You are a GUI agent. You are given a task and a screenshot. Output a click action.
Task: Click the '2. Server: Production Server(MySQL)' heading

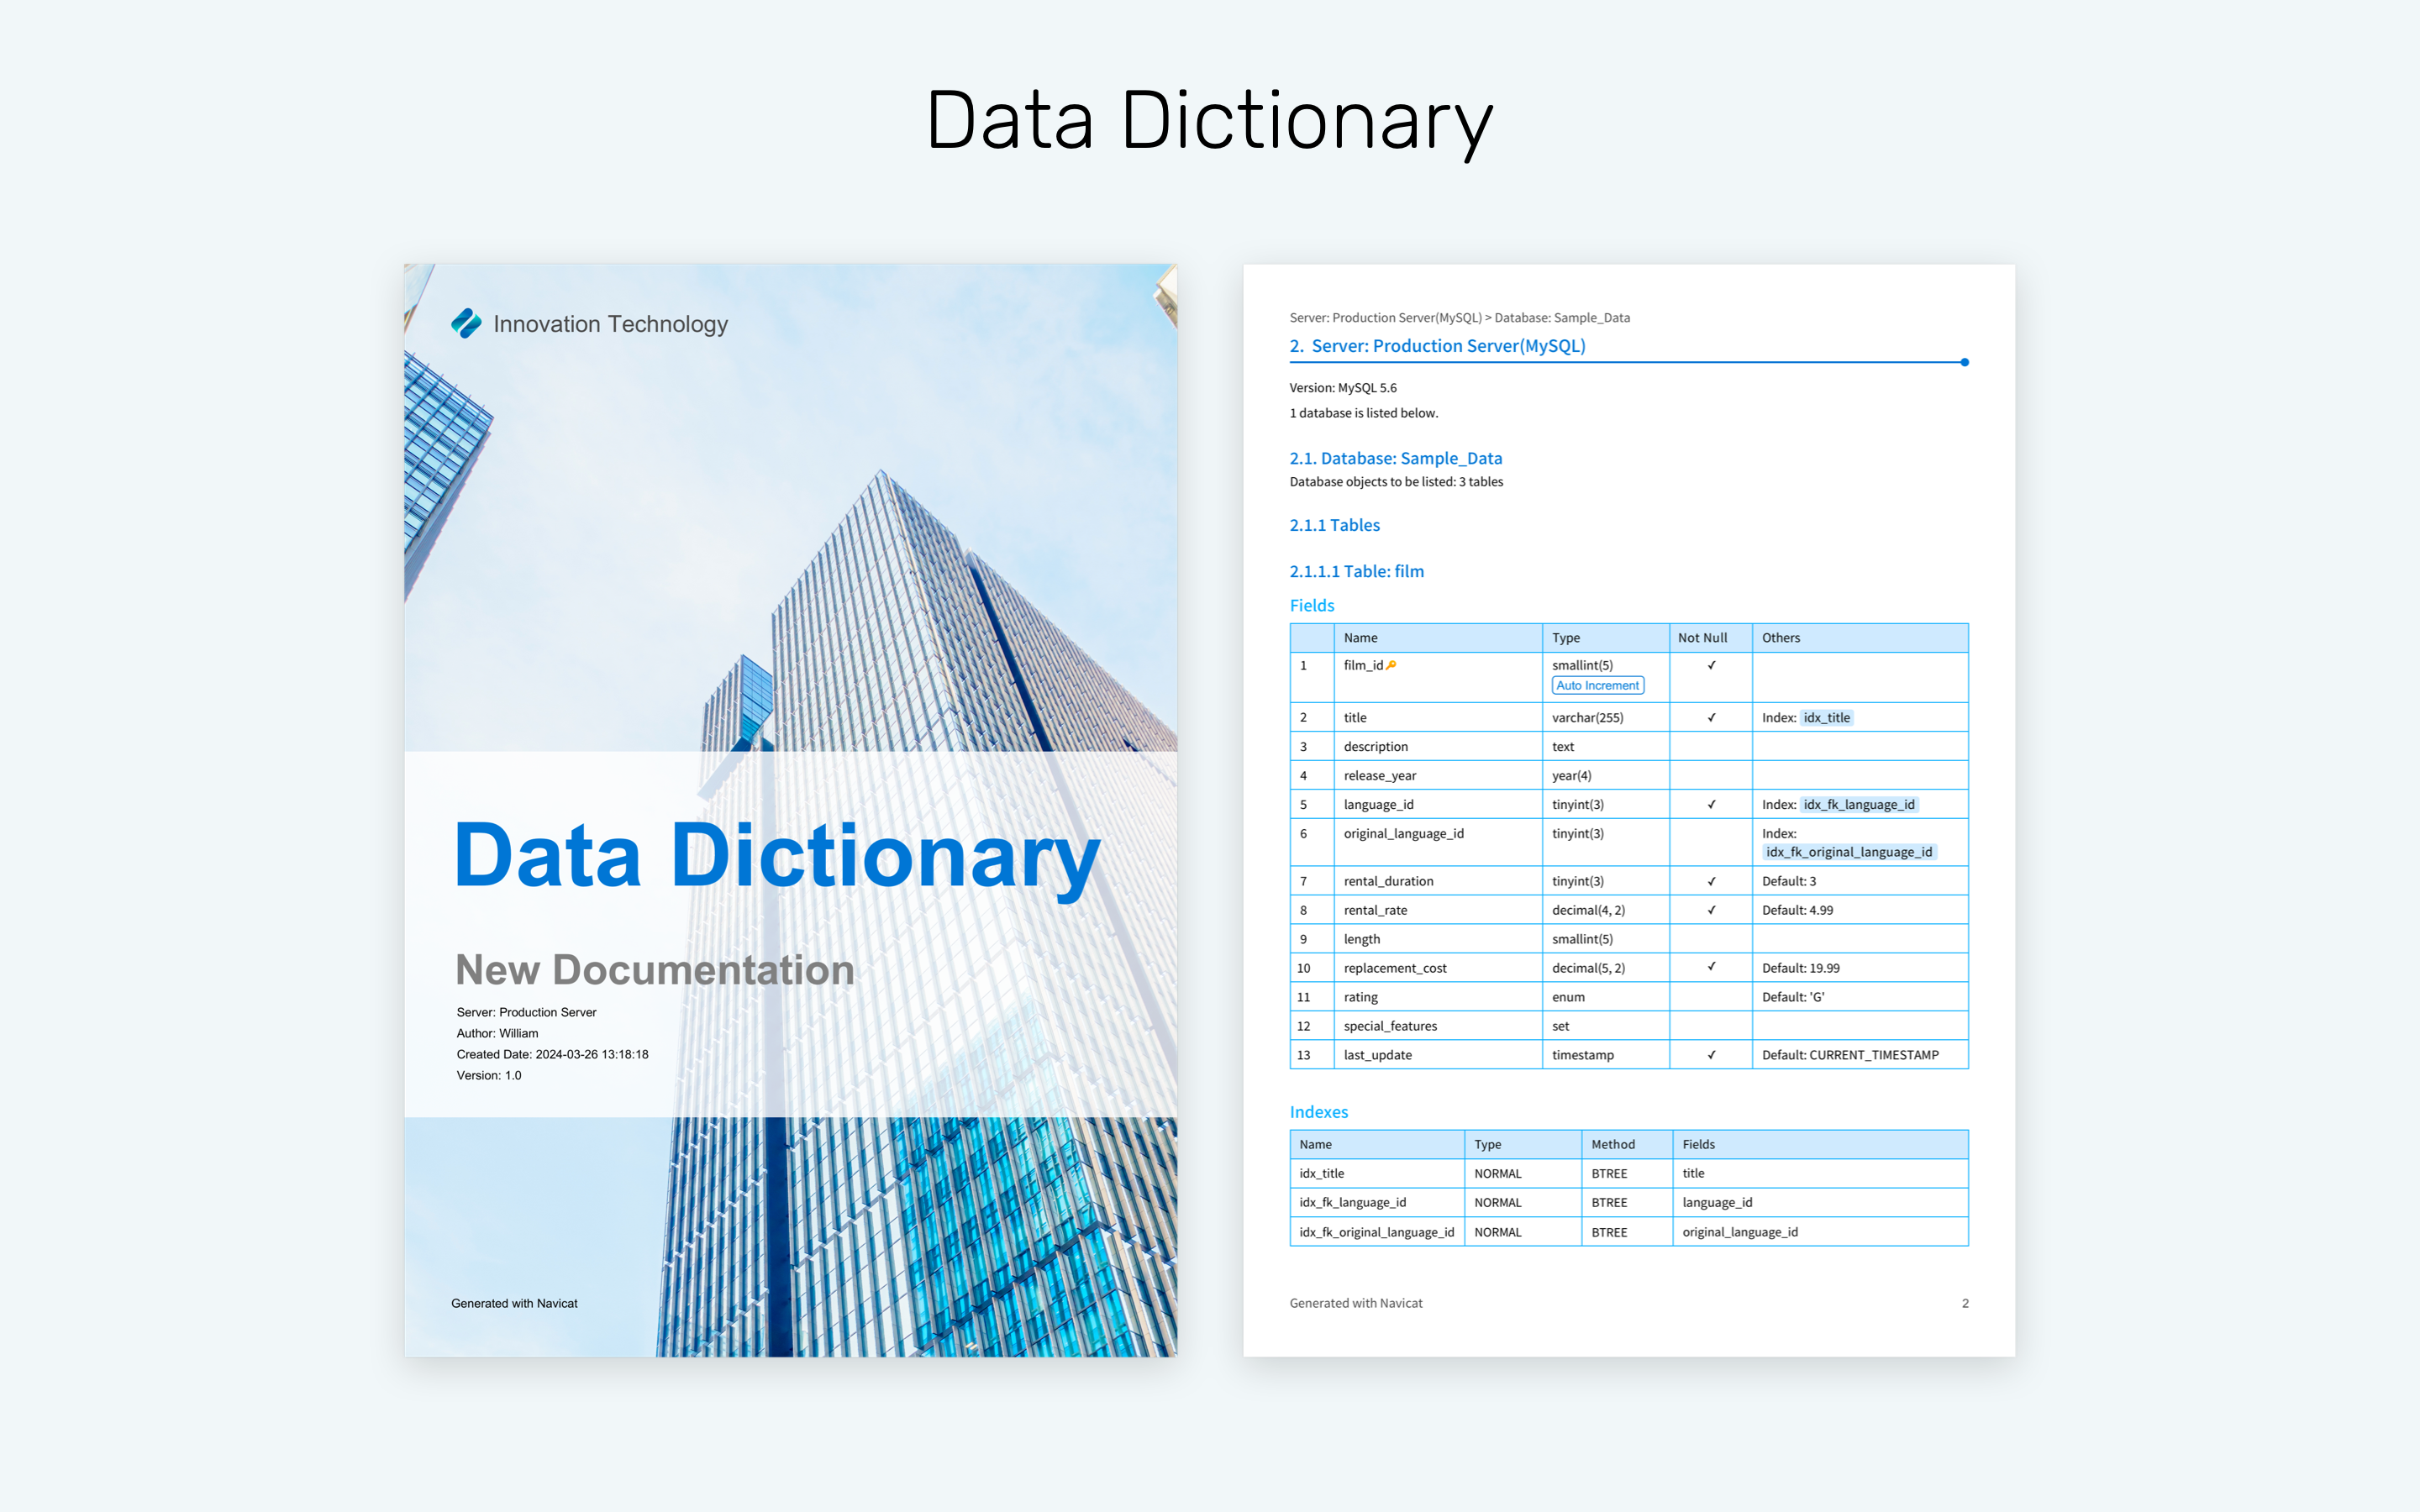point(1437,346)
